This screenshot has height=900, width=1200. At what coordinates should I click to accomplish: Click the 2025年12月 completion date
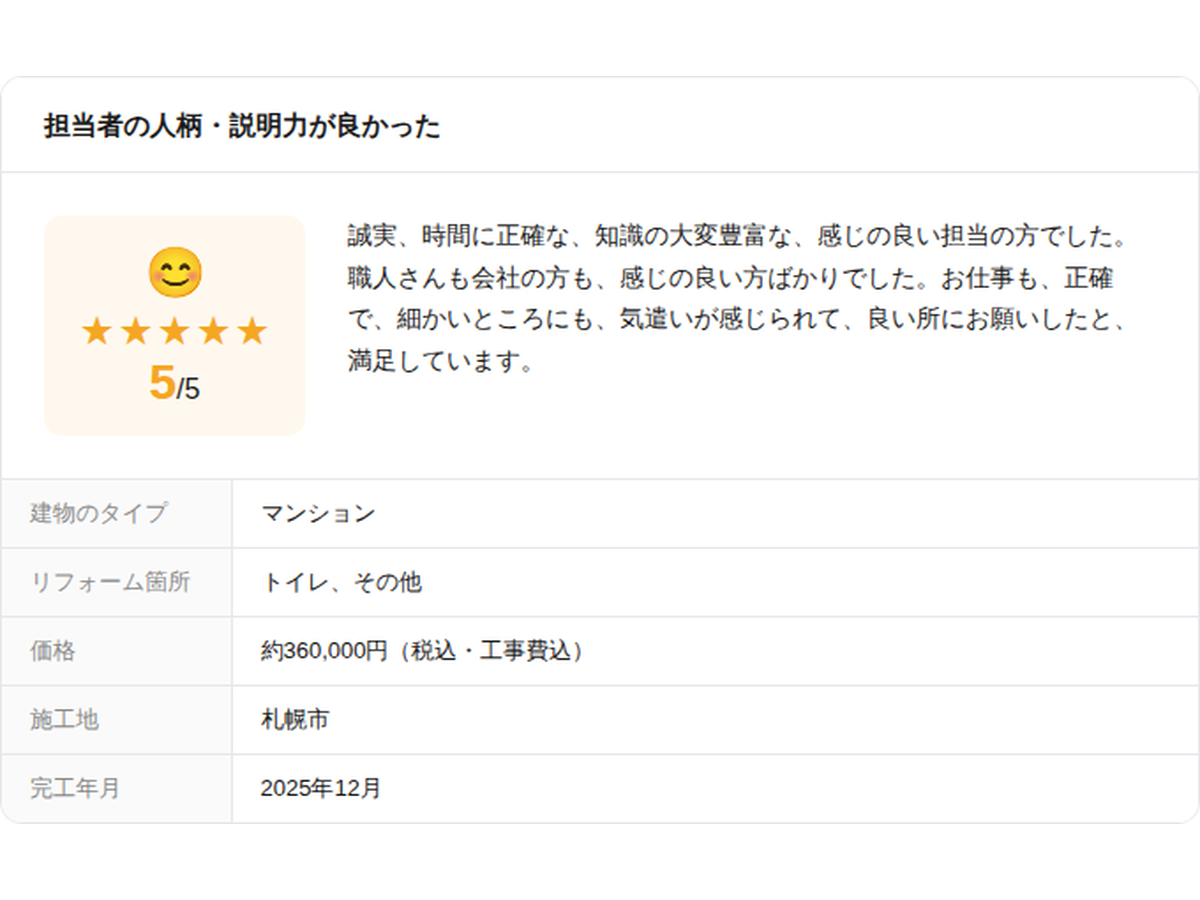pos(321,788)
